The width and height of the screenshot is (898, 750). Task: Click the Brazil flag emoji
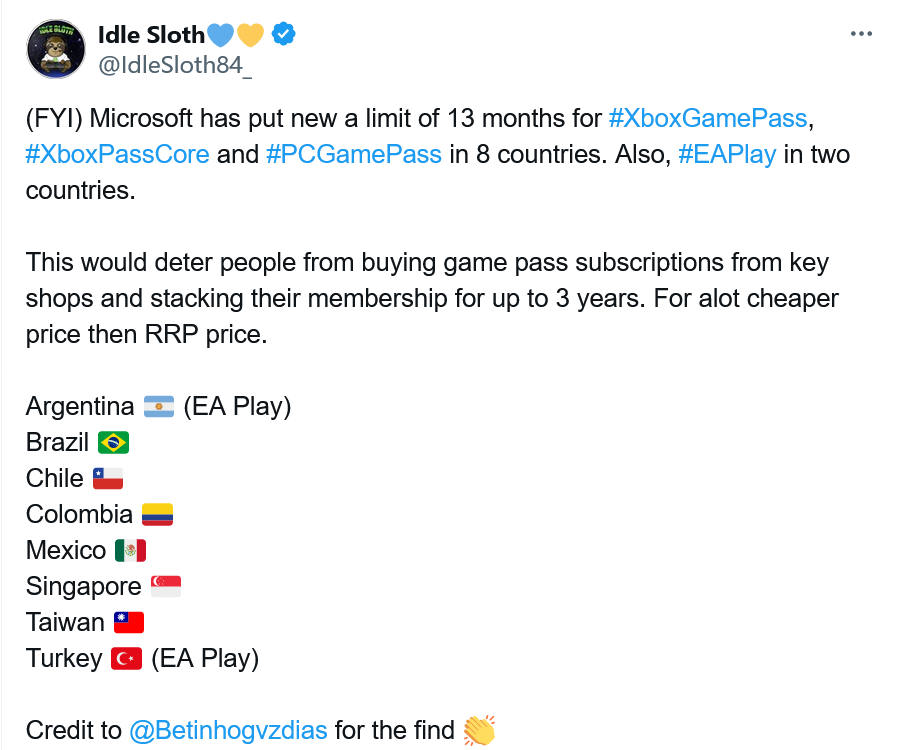(113, 443)
